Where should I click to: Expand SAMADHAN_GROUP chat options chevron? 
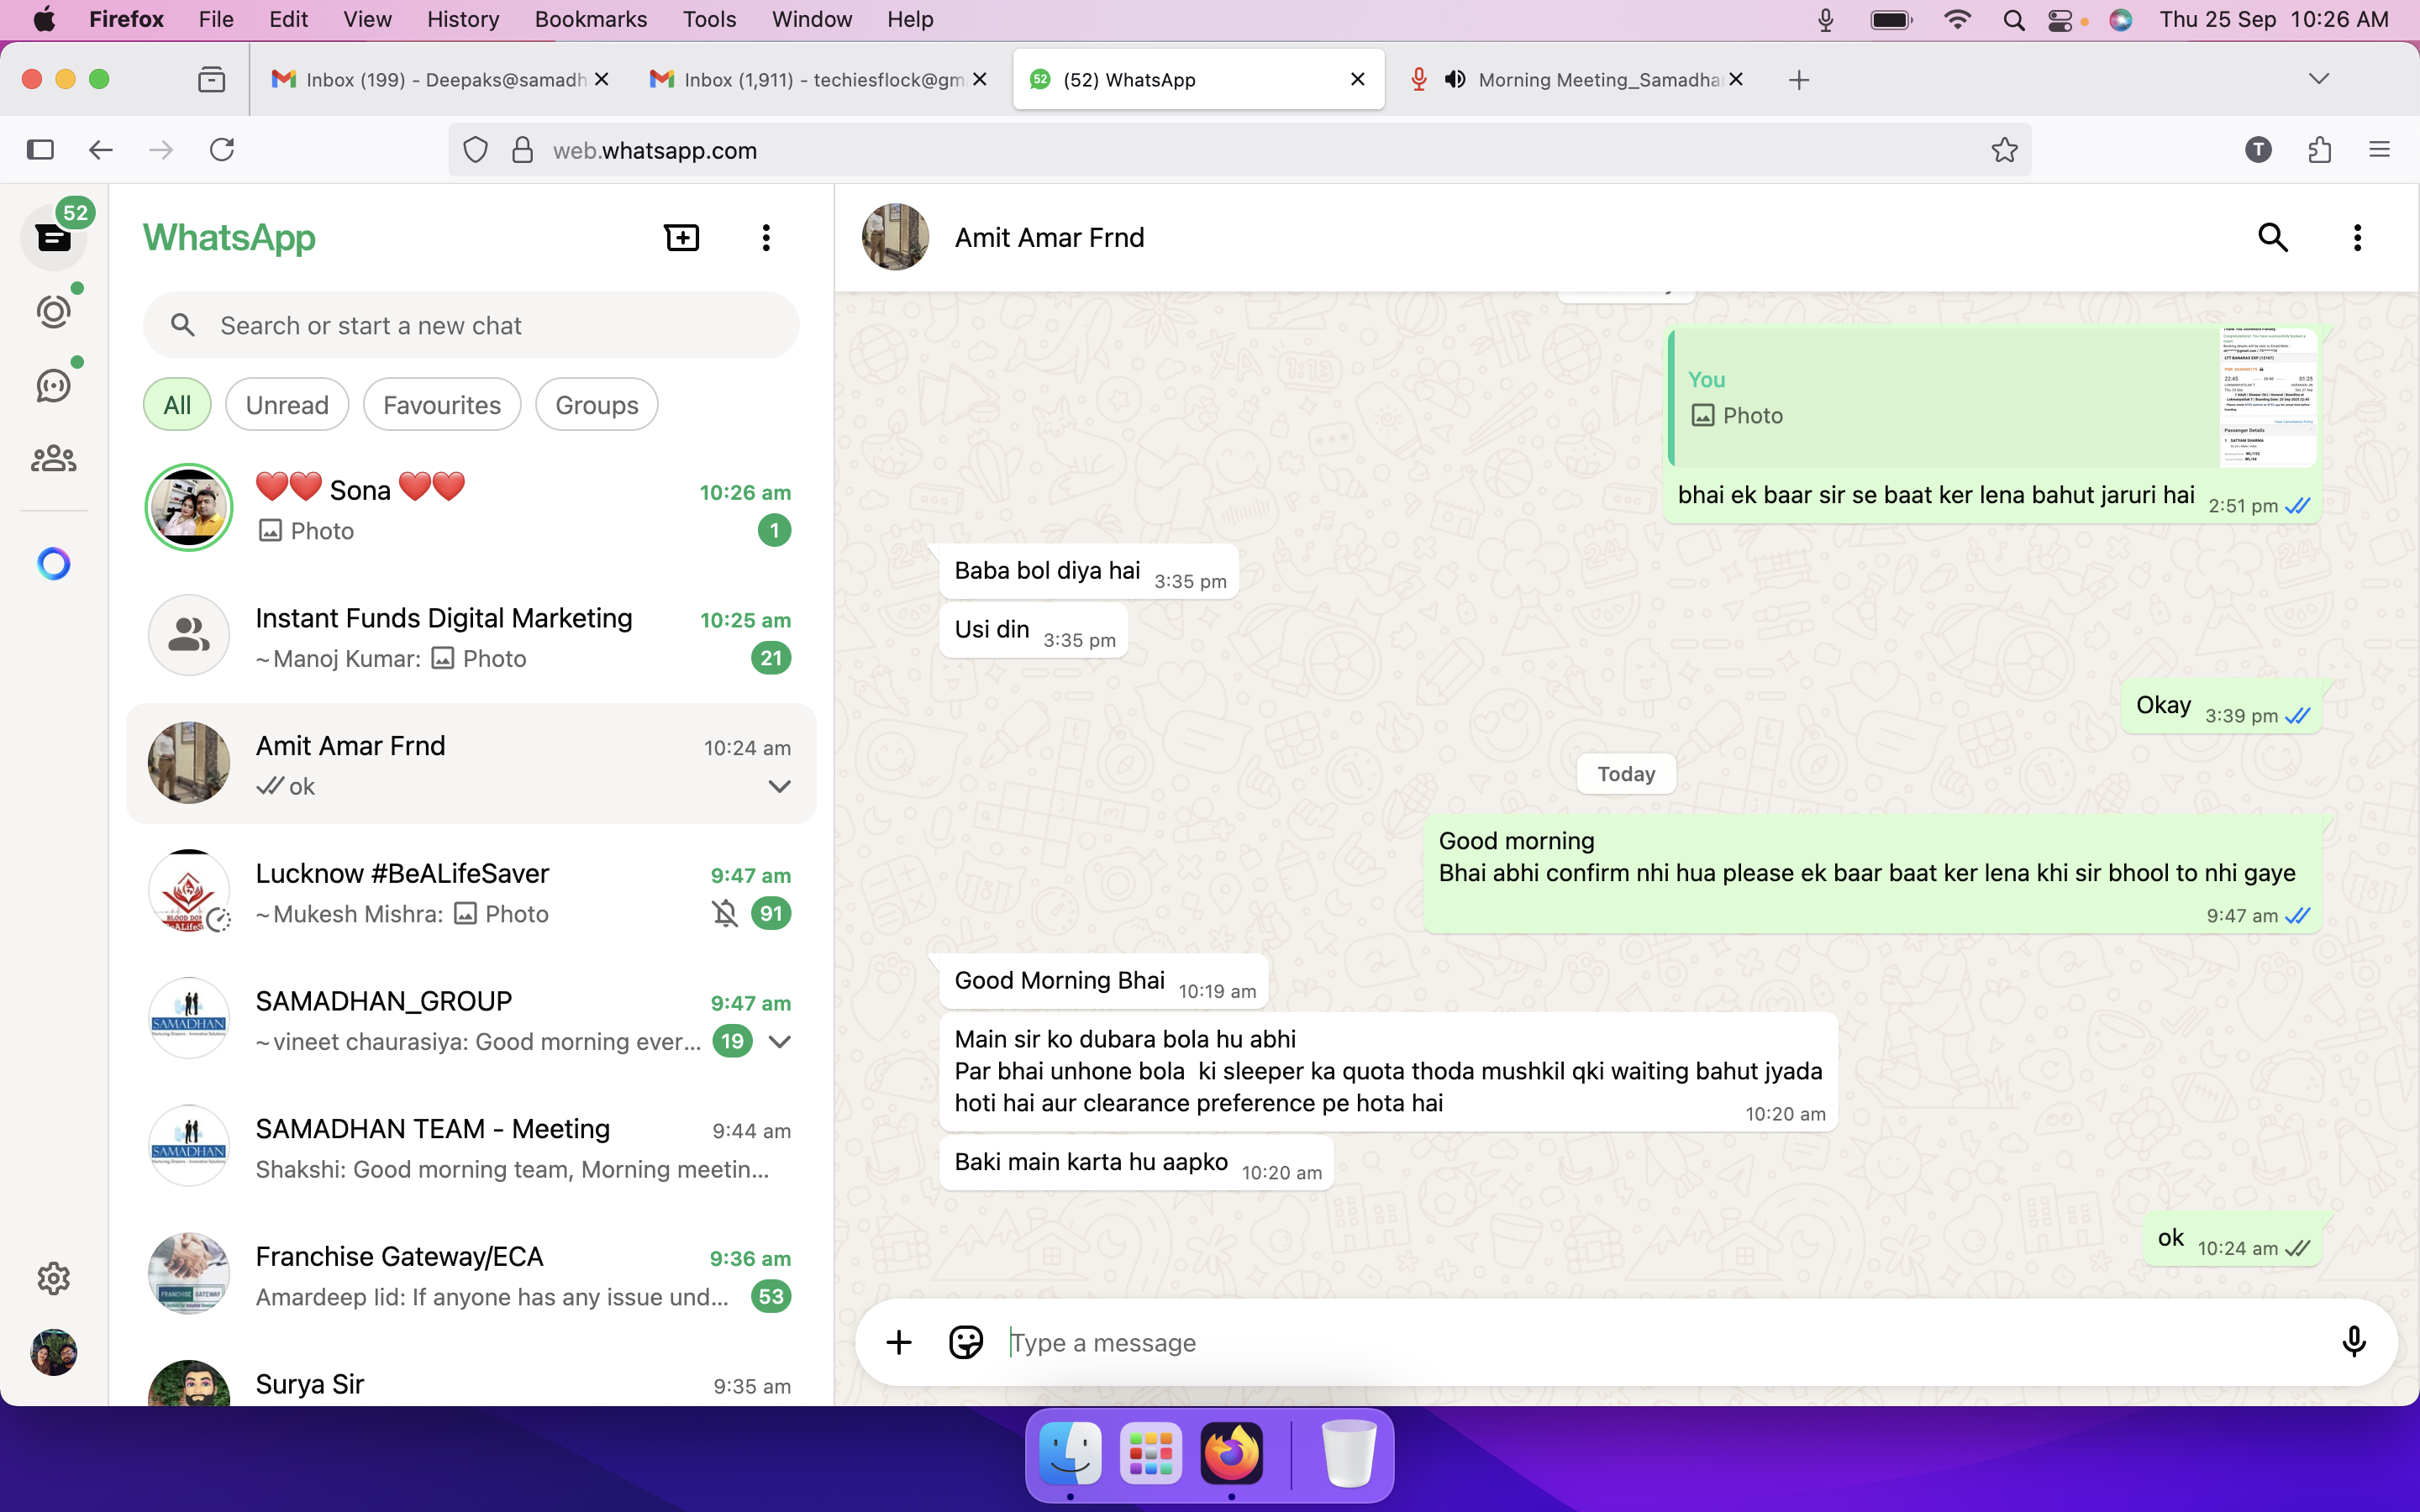click(x=779, y=1042)
